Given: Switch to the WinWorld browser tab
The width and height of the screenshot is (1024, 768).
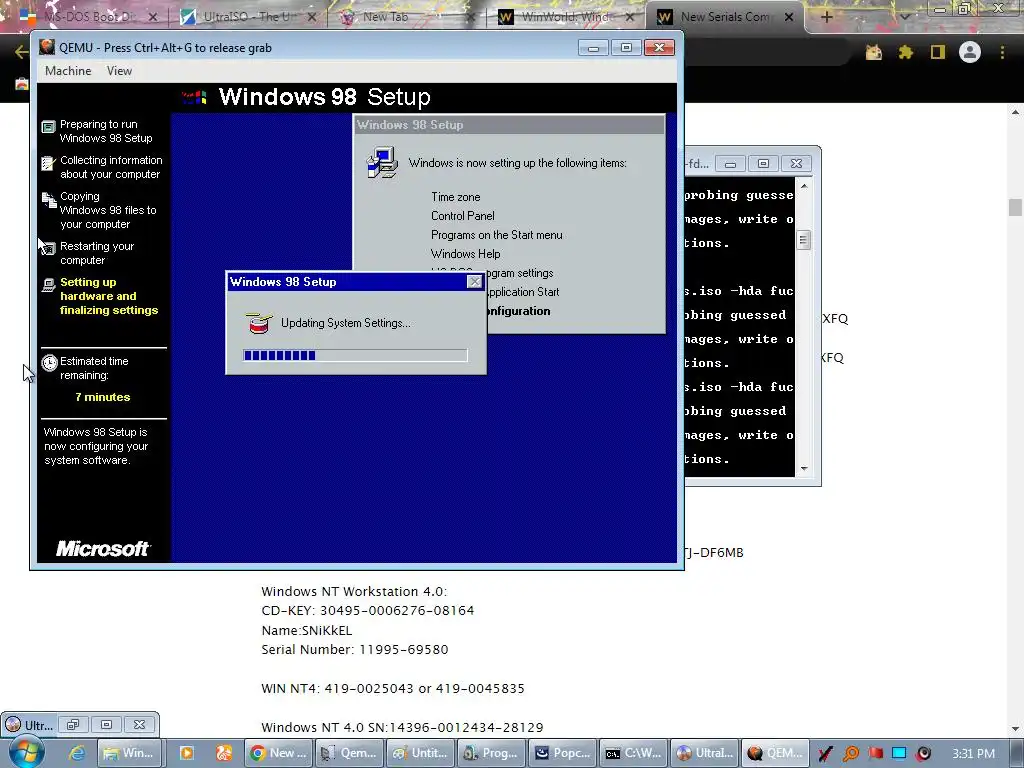Looking at the screenshot, I should click(x=566, y=17).
